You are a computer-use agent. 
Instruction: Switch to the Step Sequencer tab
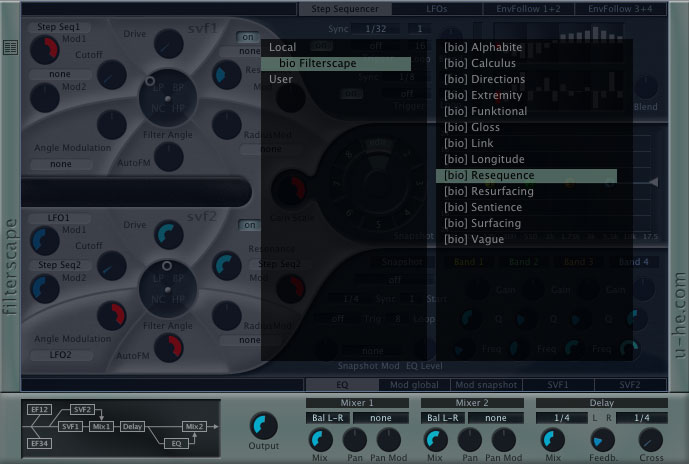click(x=345, y=9)
